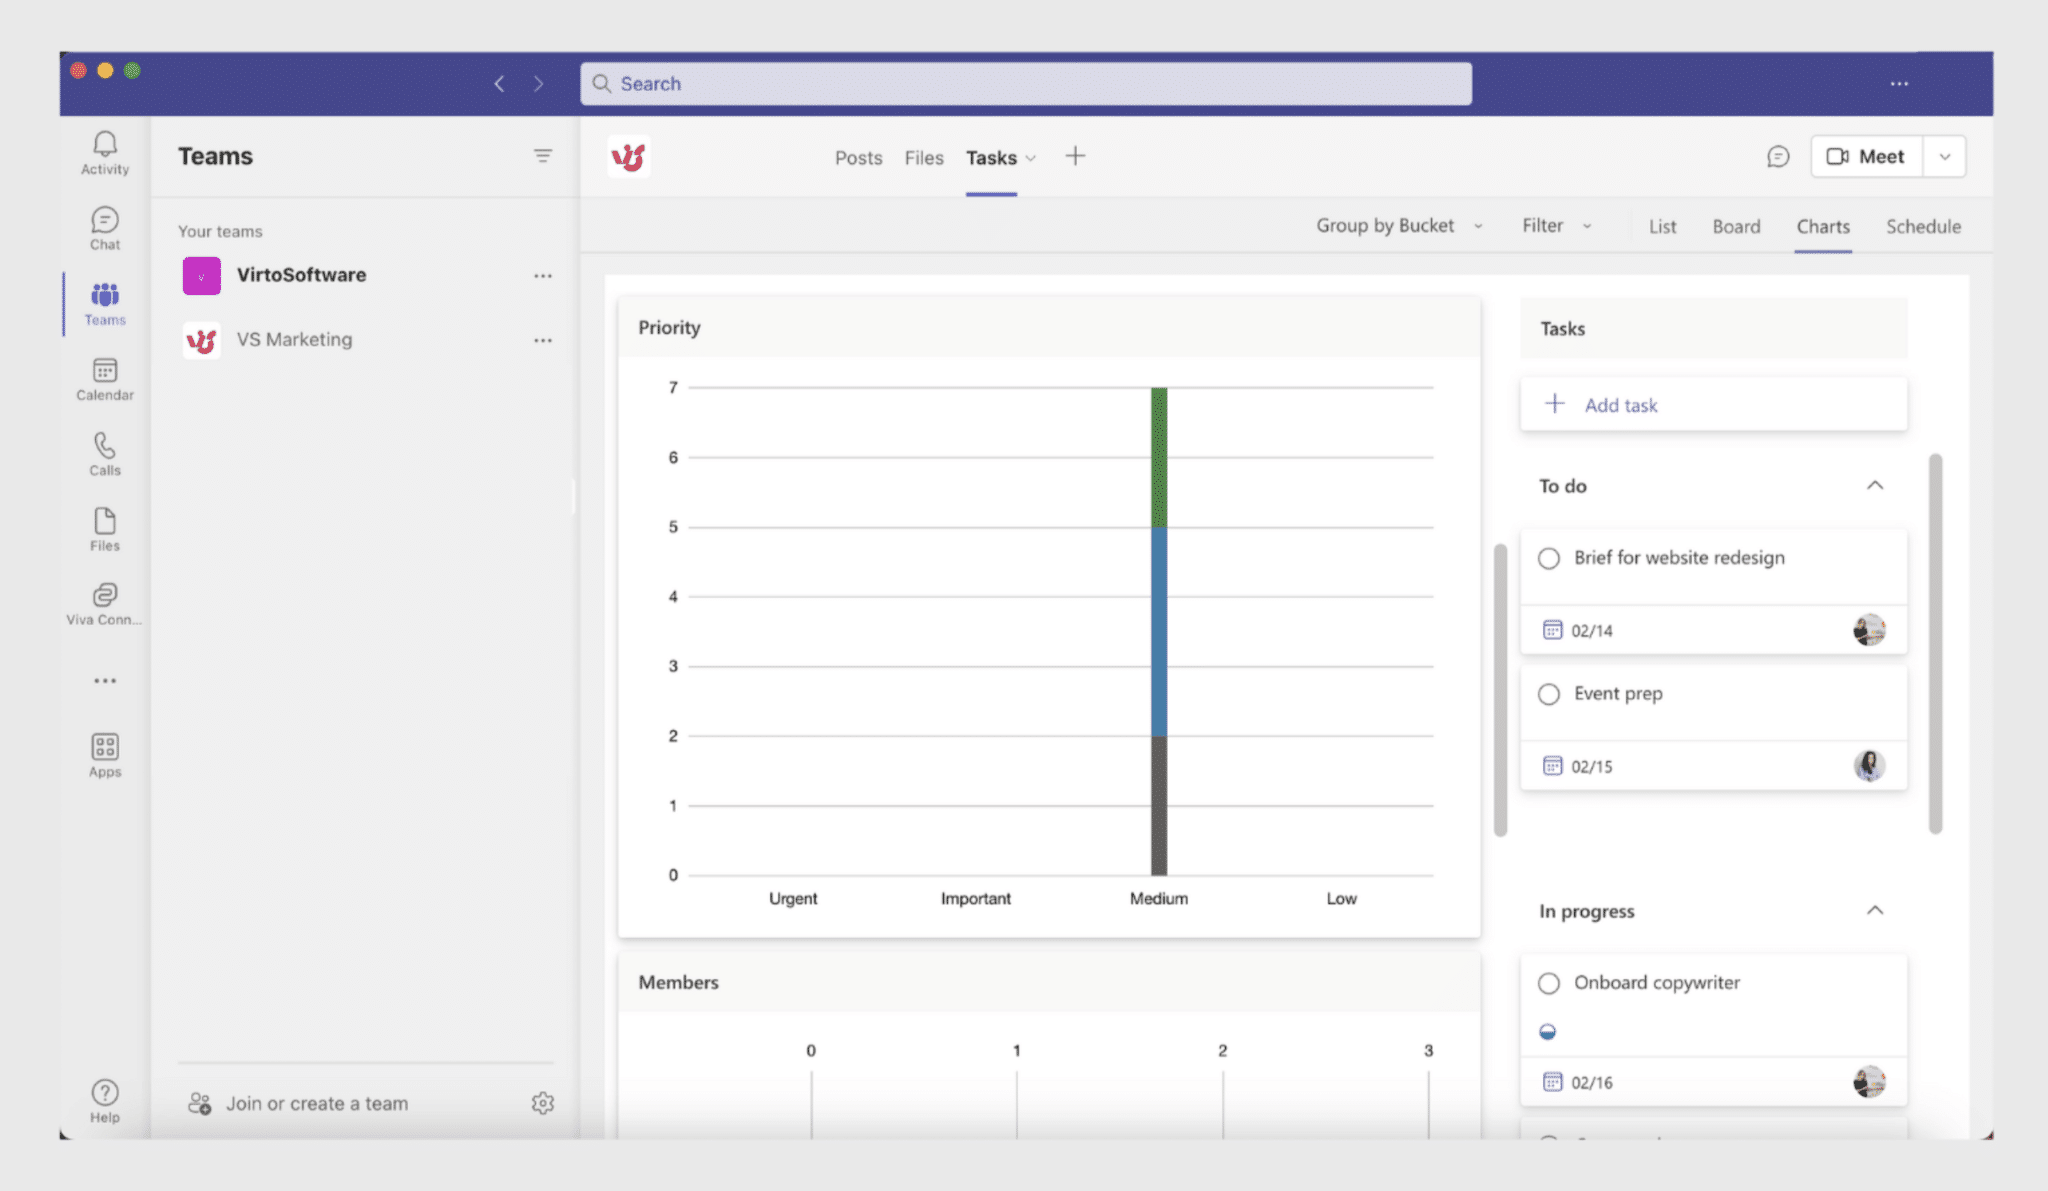Screen dimensions: 2048x1191
Task: Switch to the Posts tab
Action: point(857,157)
